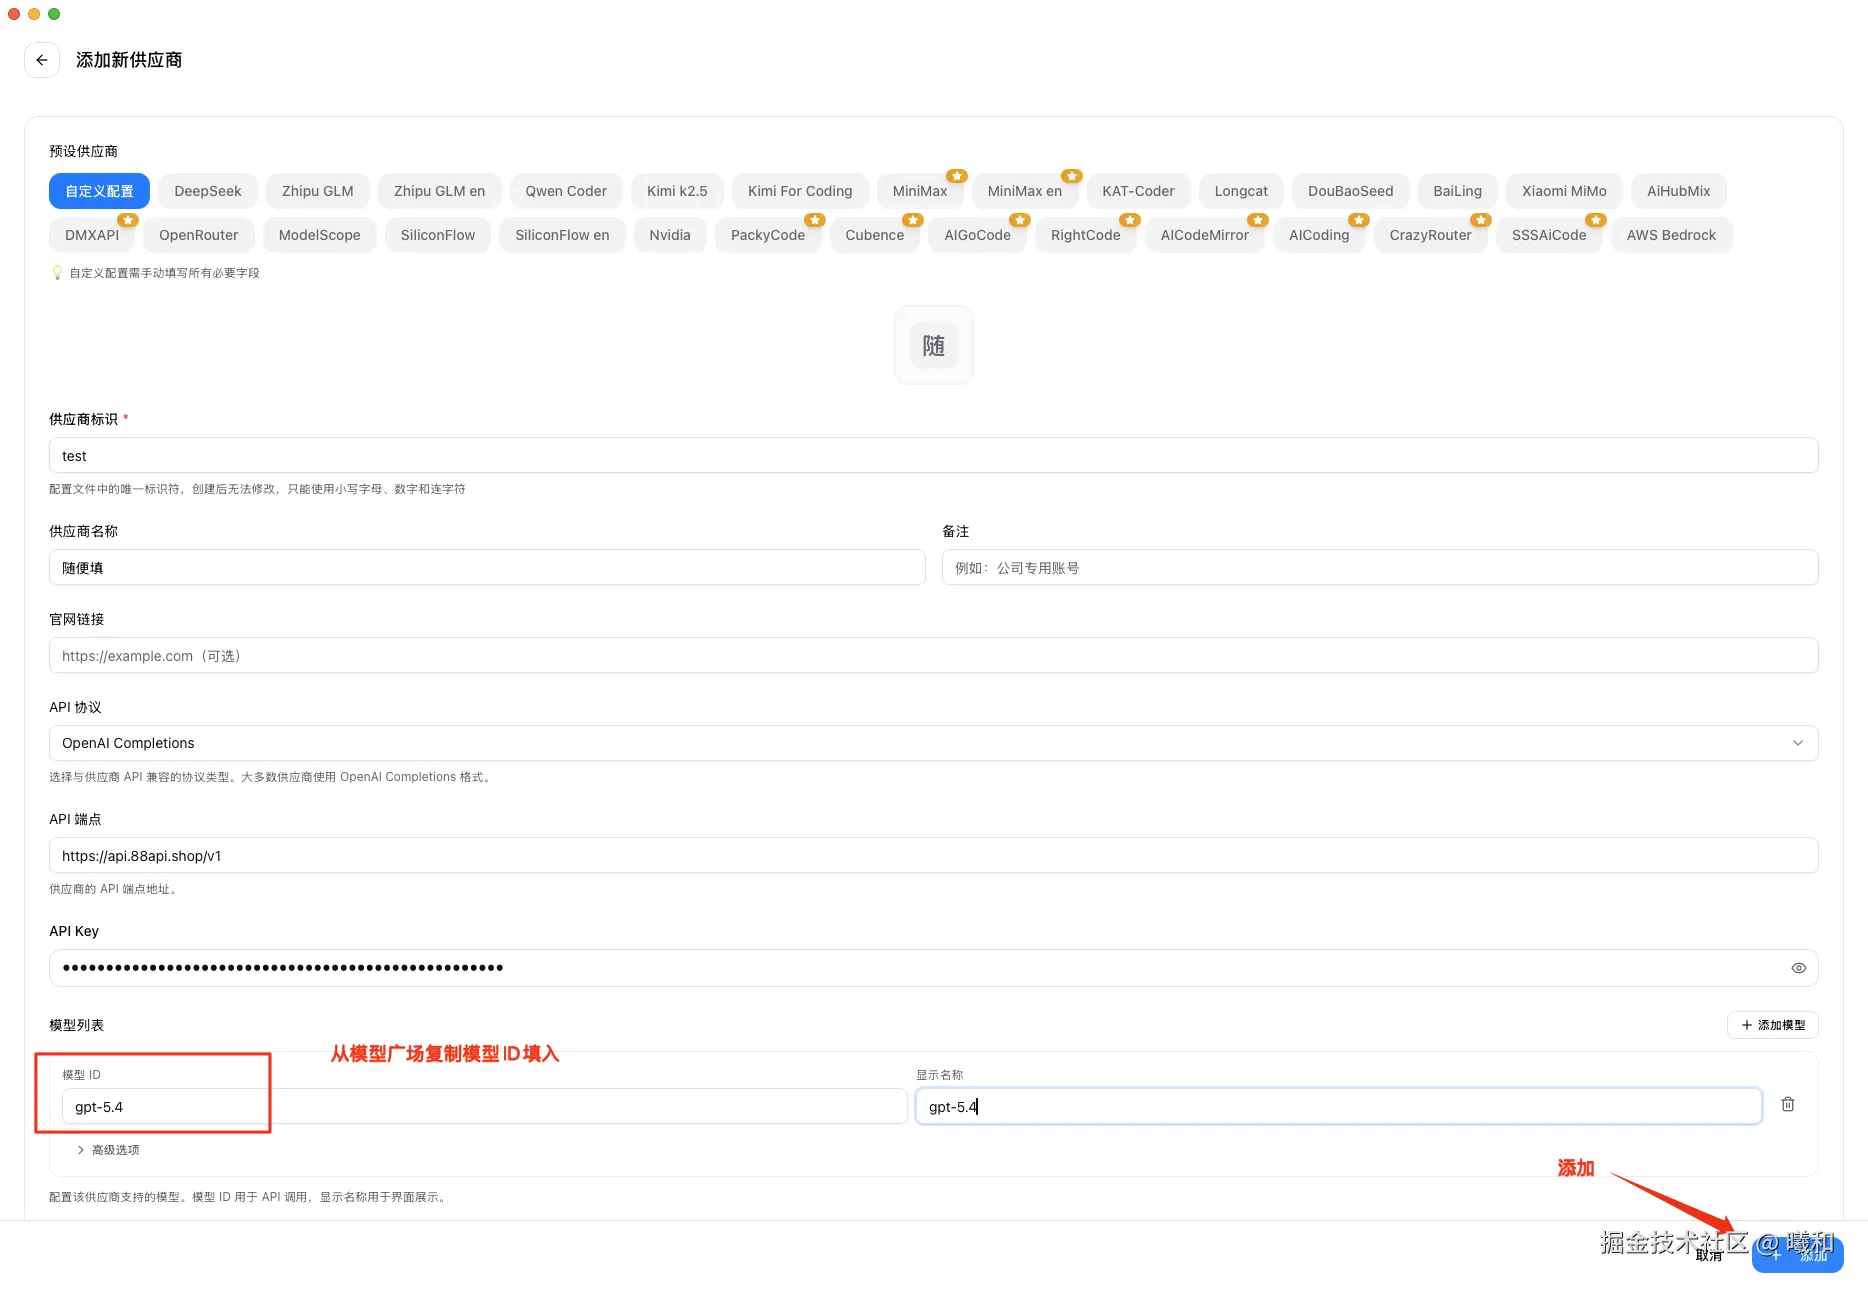Select the Xiaomi MiMo preset

coord(1564,191)
